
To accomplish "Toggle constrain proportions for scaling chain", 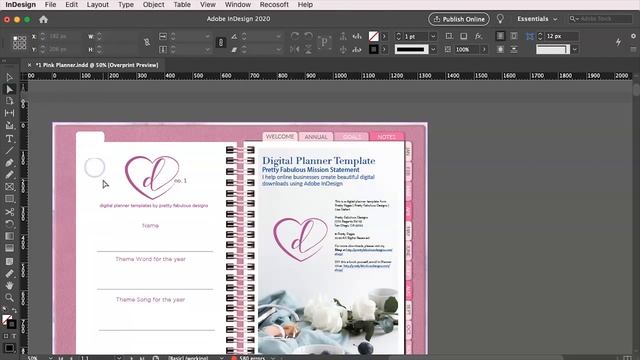I will tap(221, 42).
